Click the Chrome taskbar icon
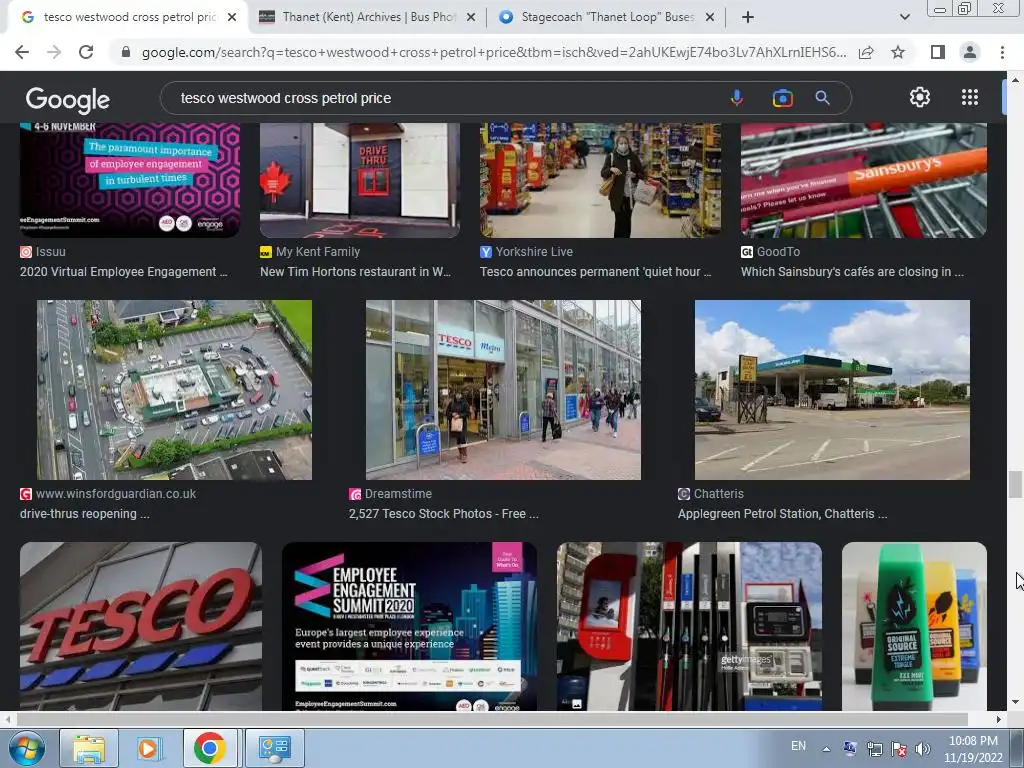1024x768 pixels. pos(209,748)
